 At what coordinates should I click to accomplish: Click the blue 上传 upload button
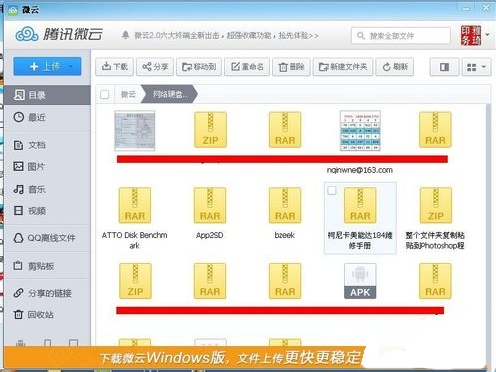pos(47,66)
